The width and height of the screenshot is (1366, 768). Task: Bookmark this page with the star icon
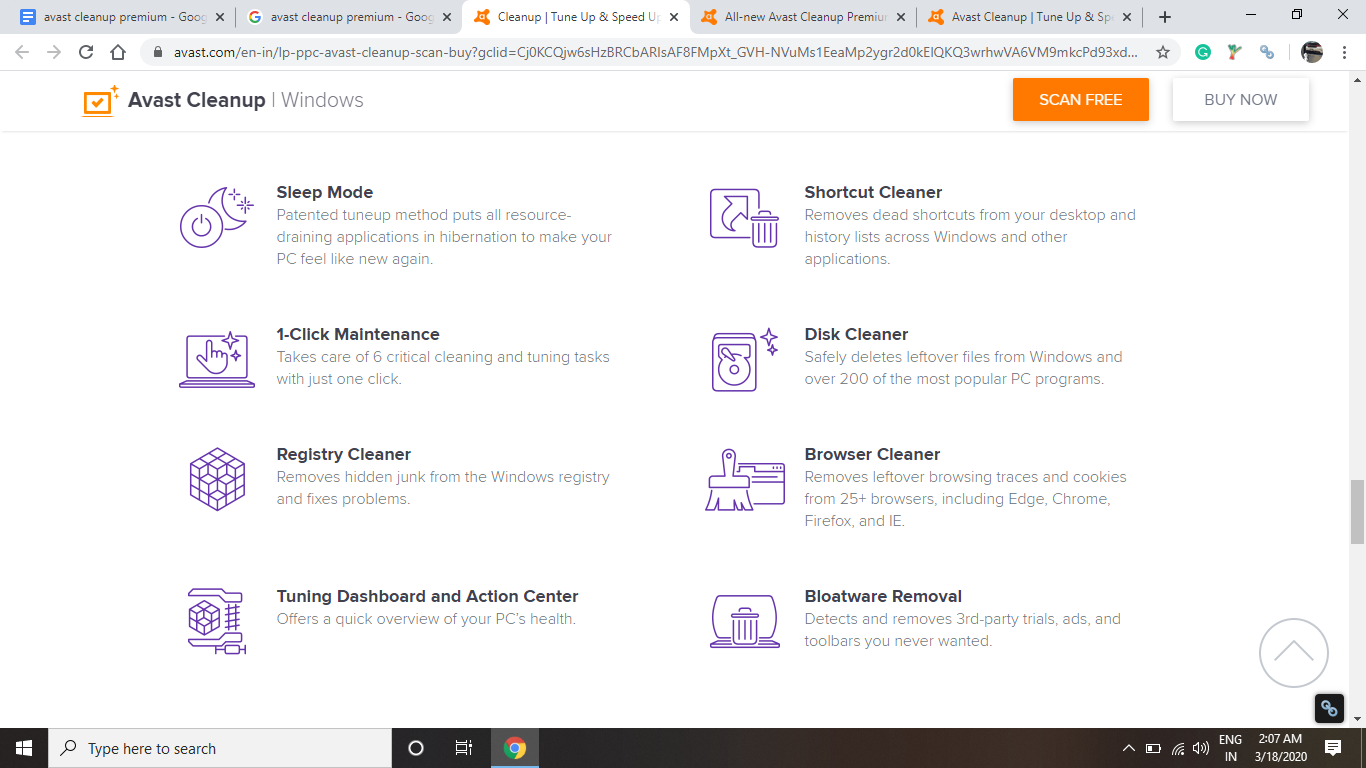1163,53
